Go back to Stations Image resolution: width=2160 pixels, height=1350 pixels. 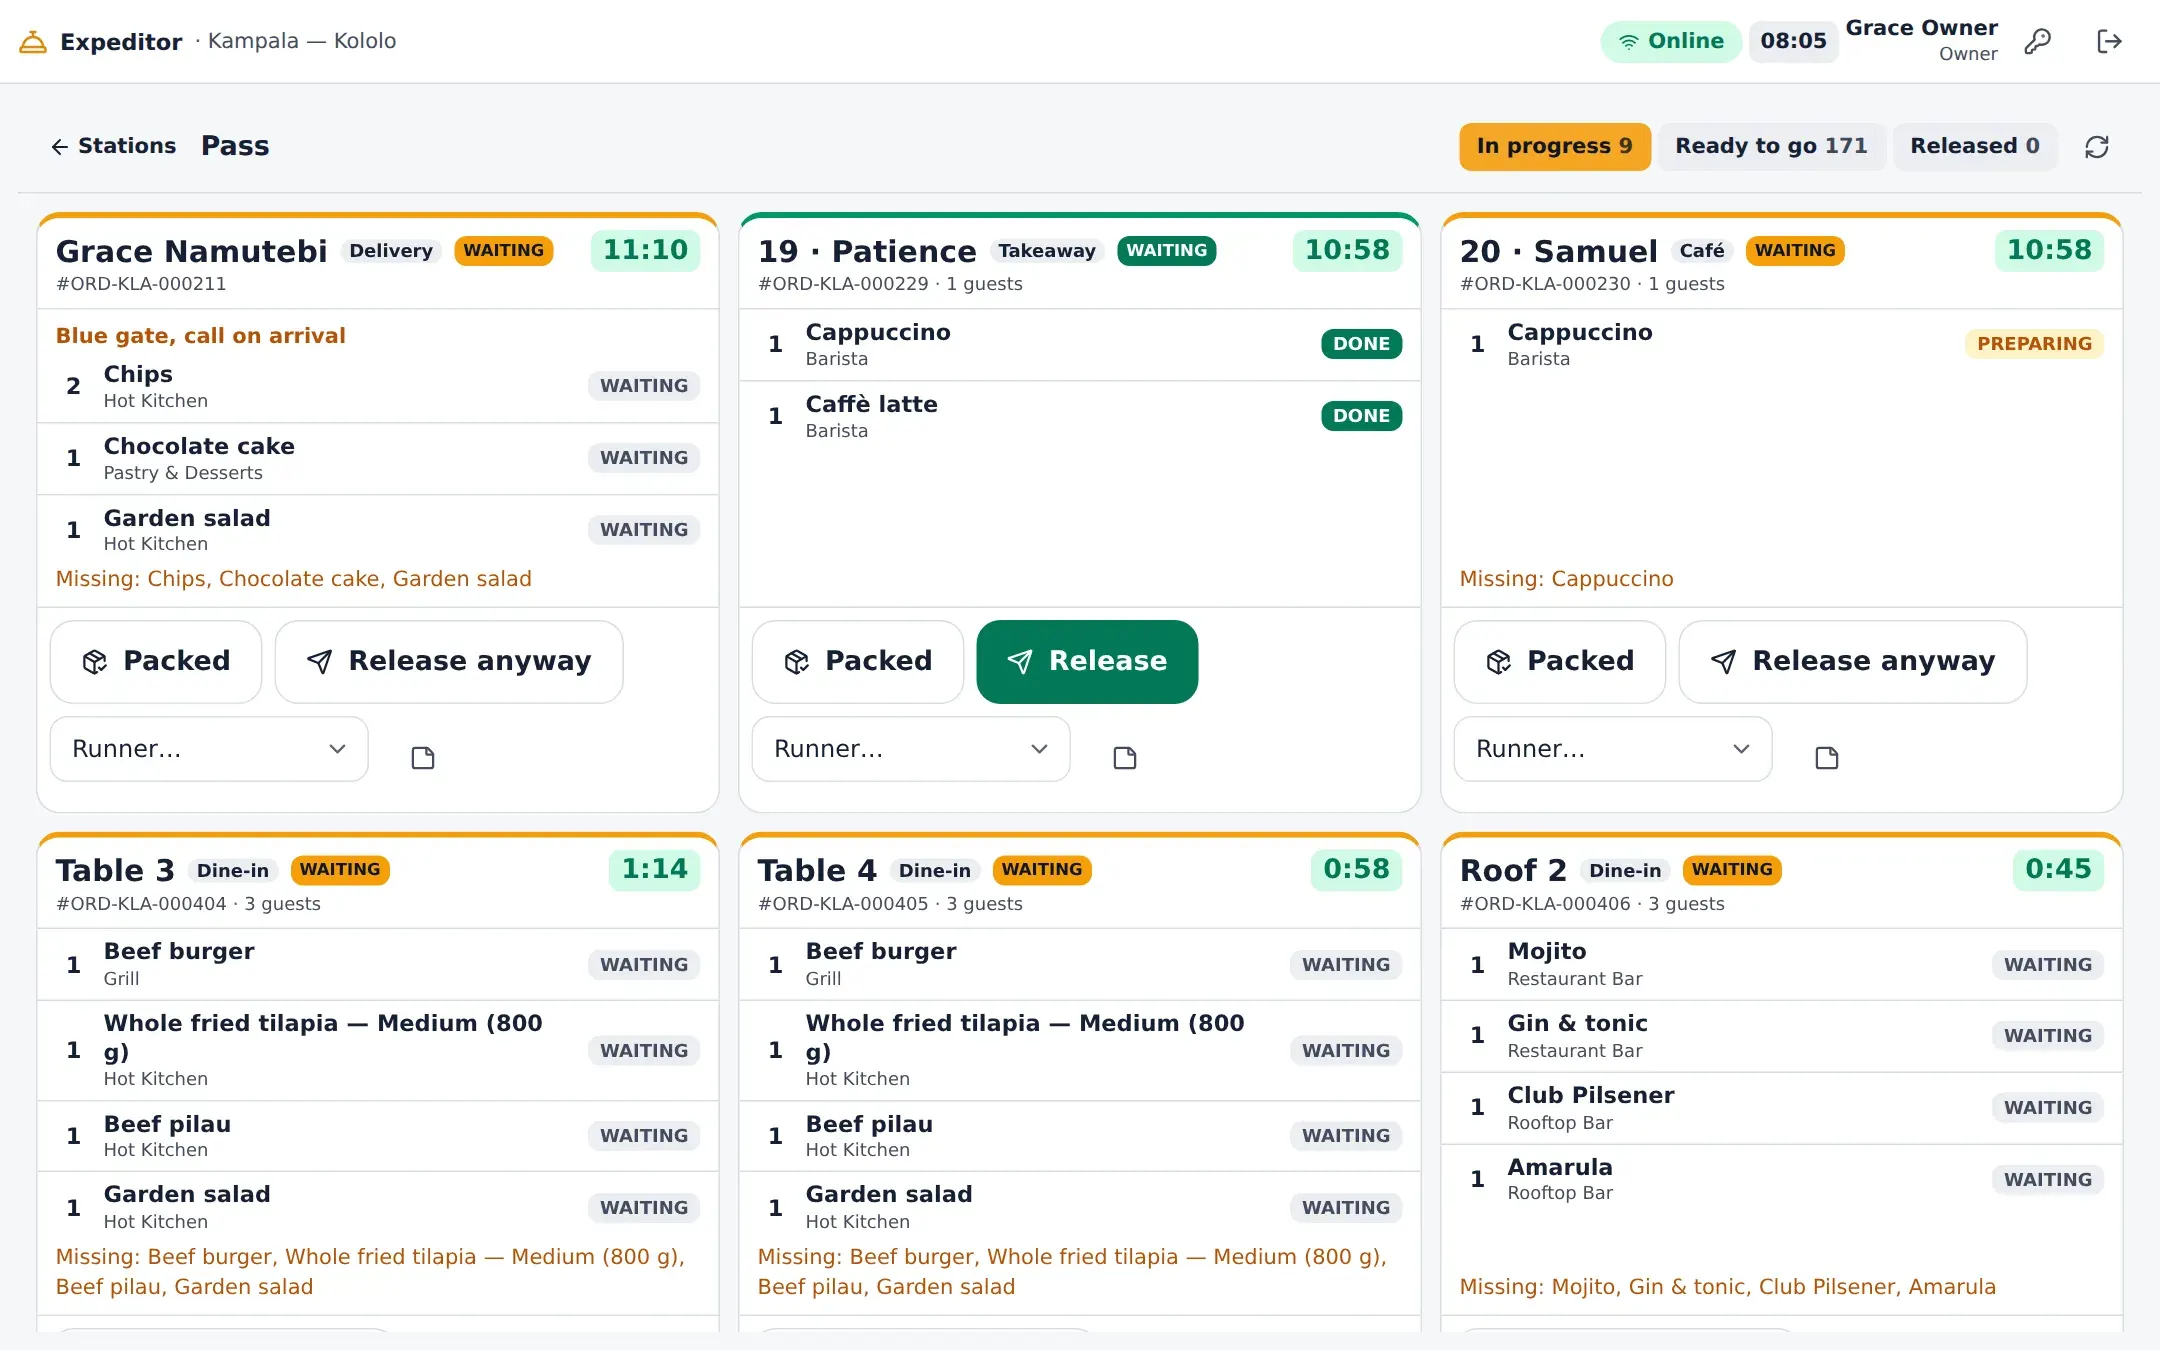pos(113,146)
